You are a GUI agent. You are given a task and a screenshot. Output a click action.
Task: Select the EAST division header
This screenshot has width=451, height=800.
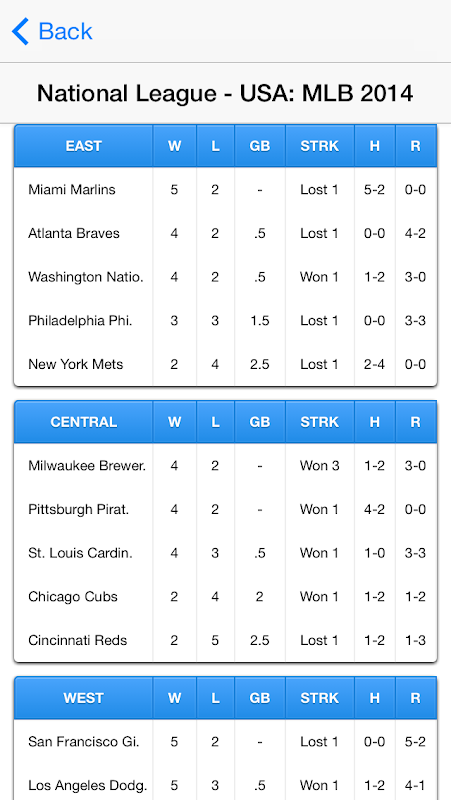click(x=84, y=146)
